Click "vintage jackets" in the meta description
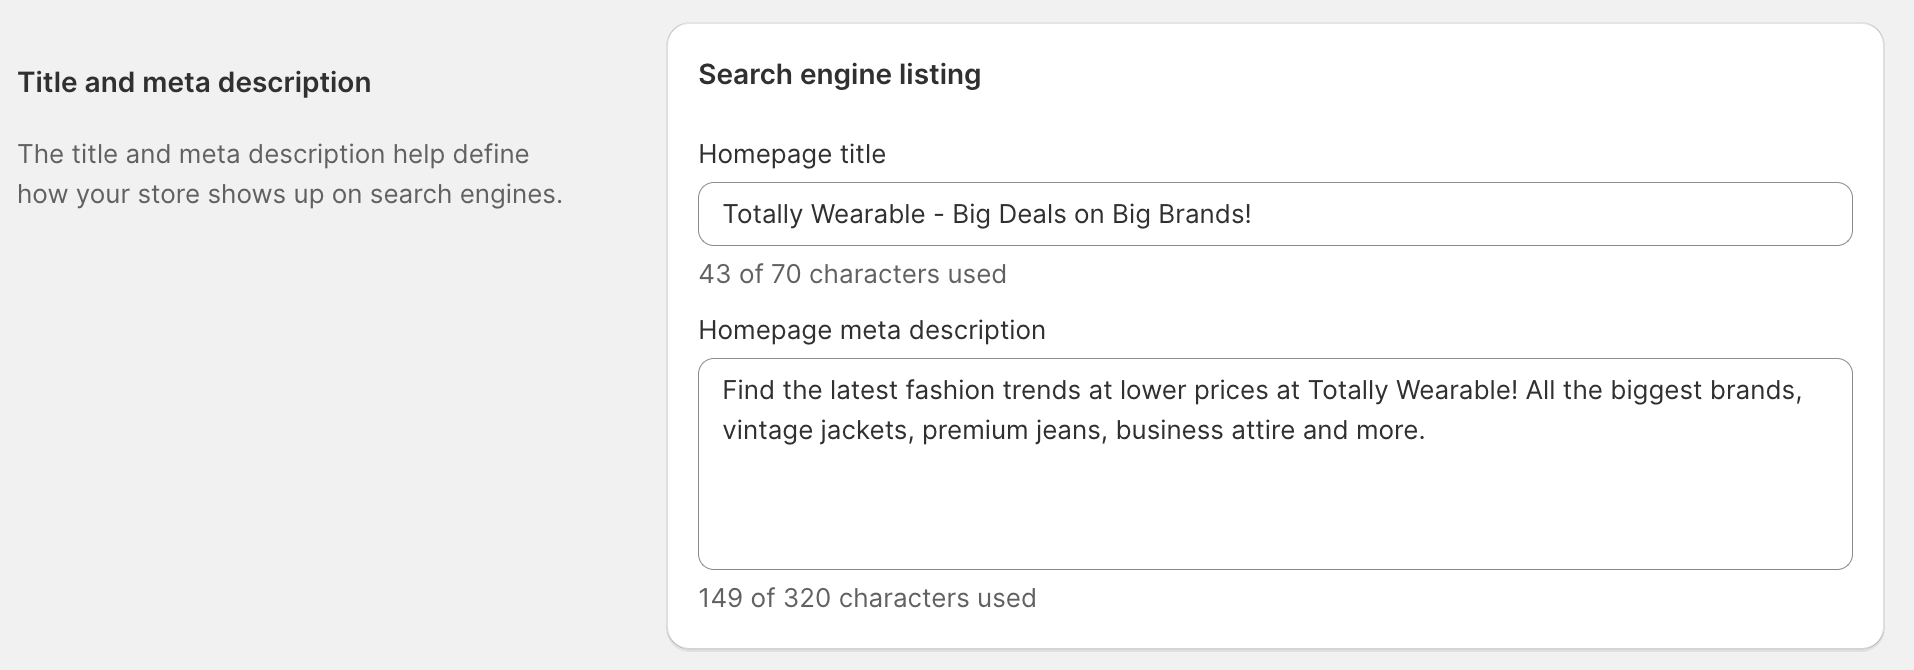 click(817, 430)
